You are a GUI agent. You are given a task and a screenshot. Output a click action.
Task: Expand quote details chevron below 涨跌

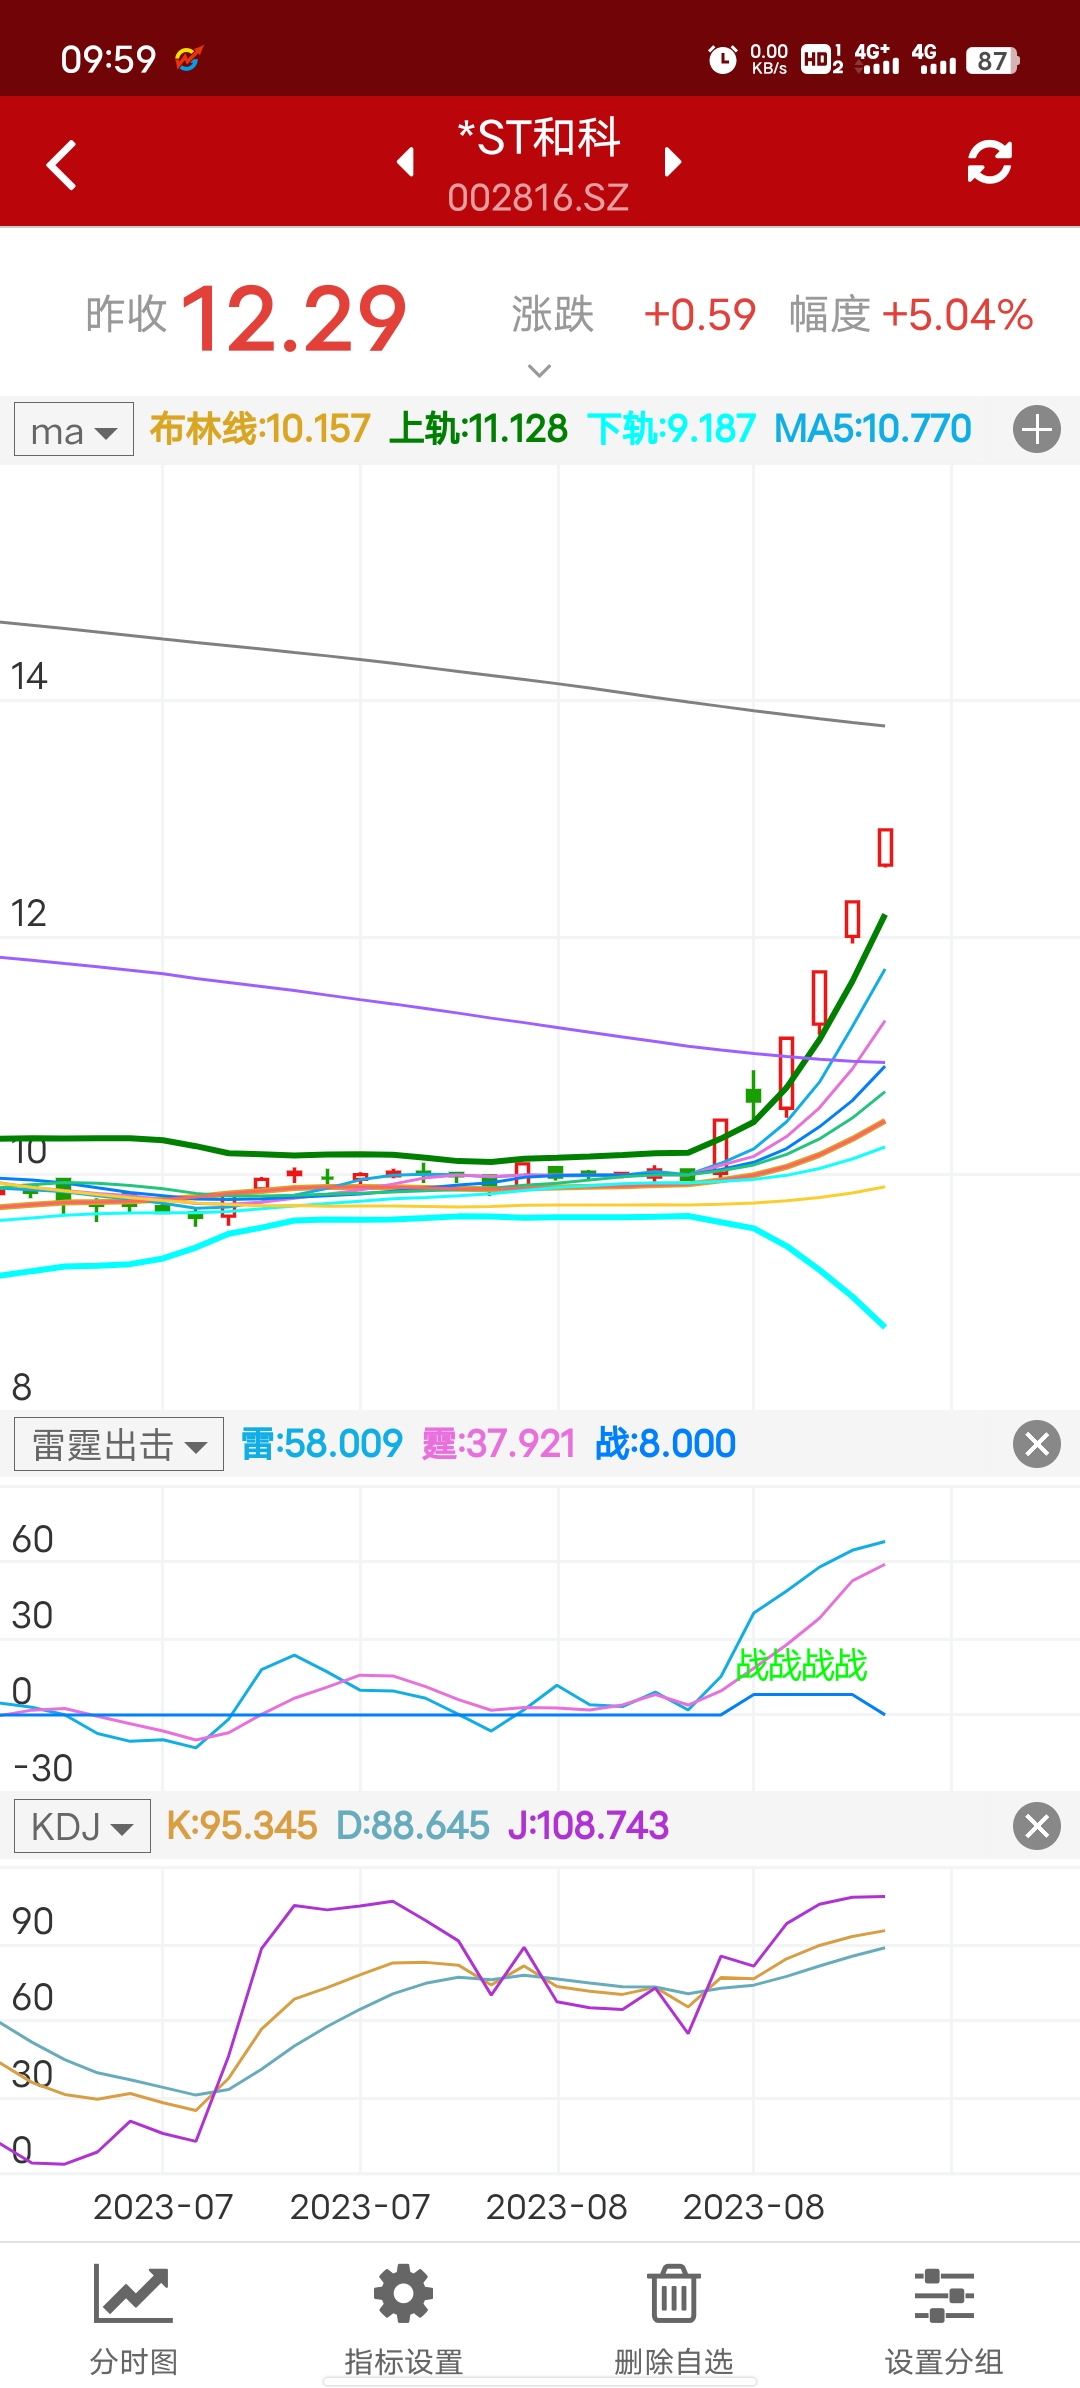coord(539,371)
